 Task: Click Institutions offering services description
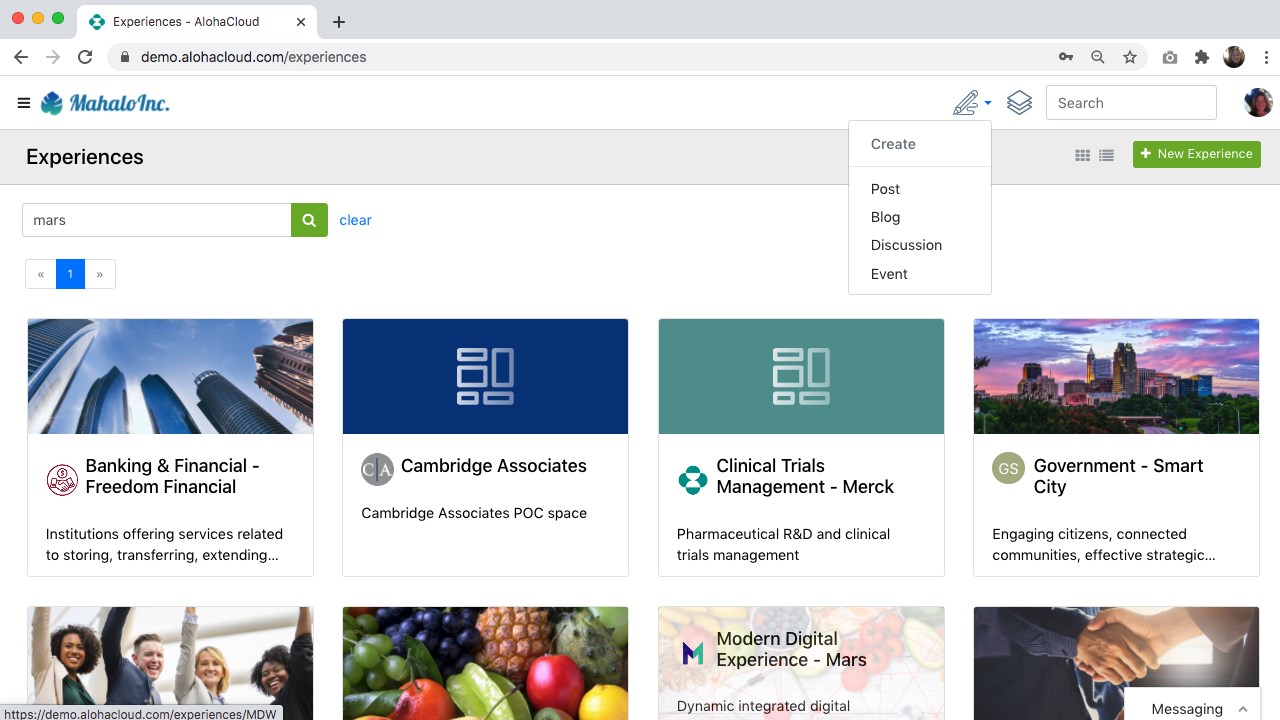(x=164, y=545)
